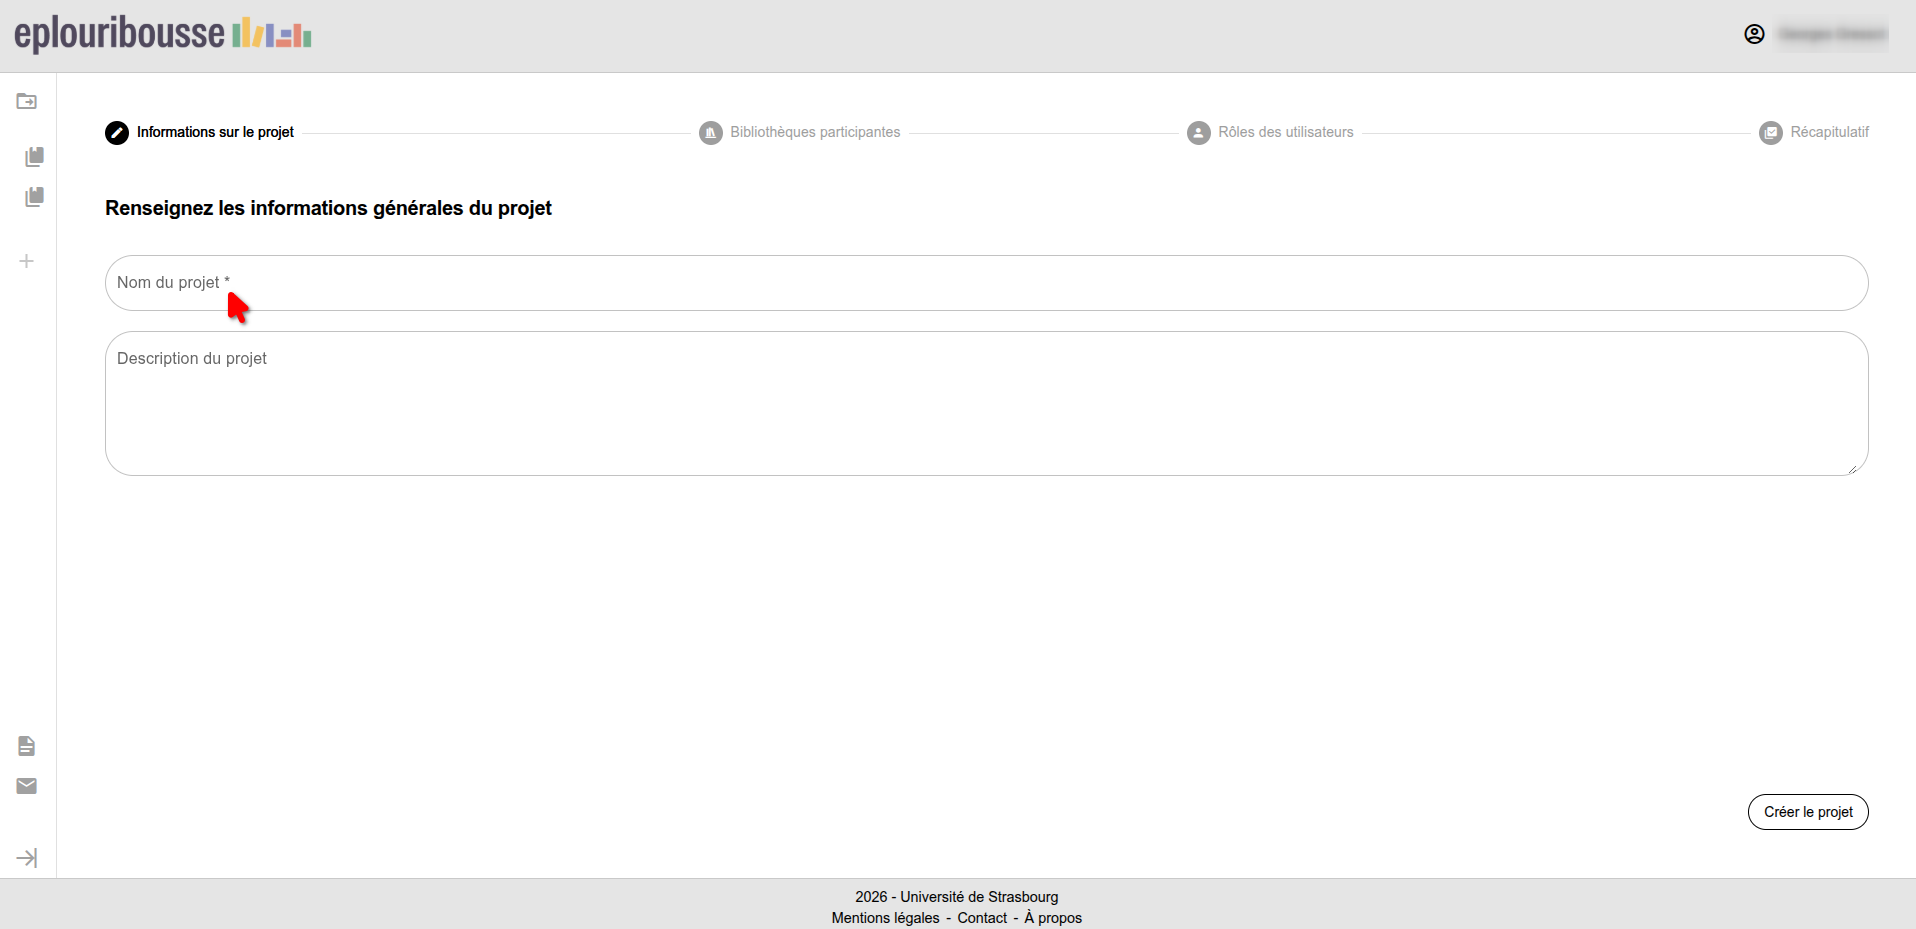Image resolution: width=1916 pixels, height=929 pixels.
Task: Click the Bibliothèques participantes step icon
Action: coord(711,133)
